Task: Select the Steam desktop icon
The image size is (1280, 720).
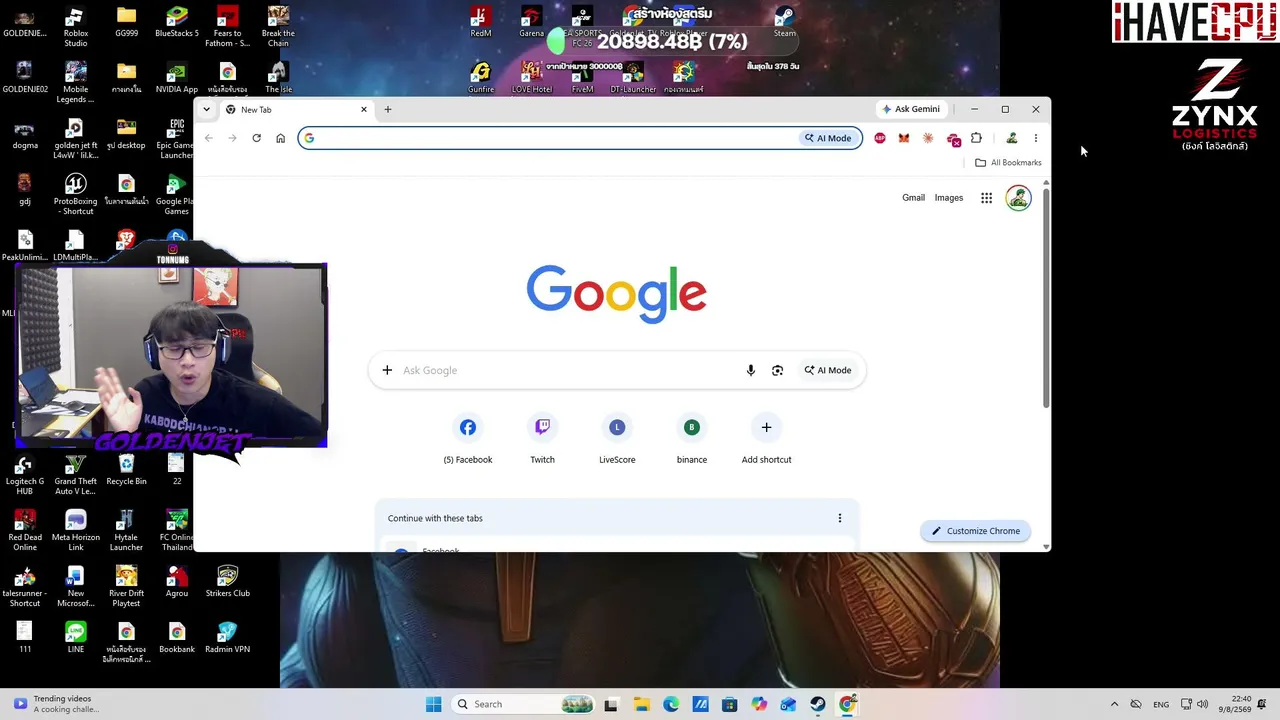Action: [x=785, y=23]
